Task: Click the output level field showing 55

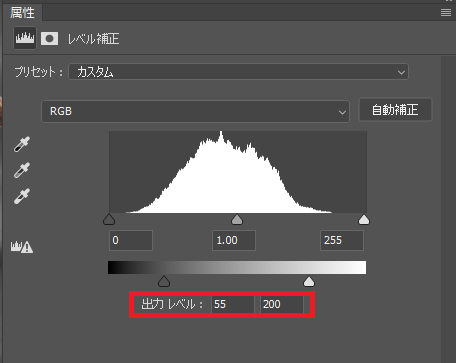Action: [233, 304]
